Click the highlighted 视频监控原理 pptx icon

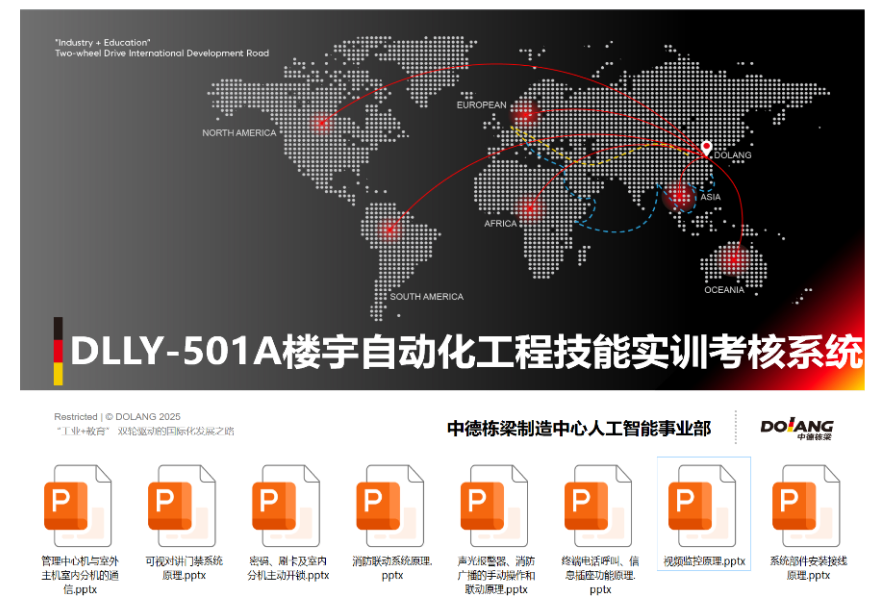(702, 505)
